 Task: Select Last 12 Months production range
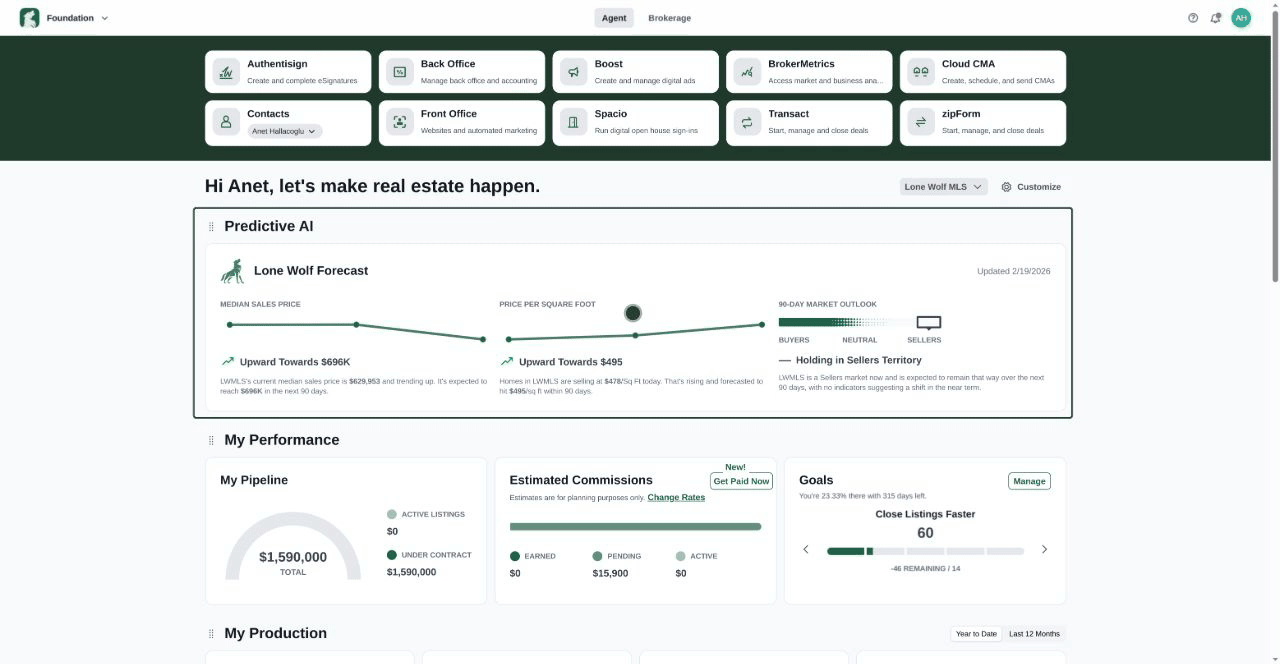point(1034,634)
